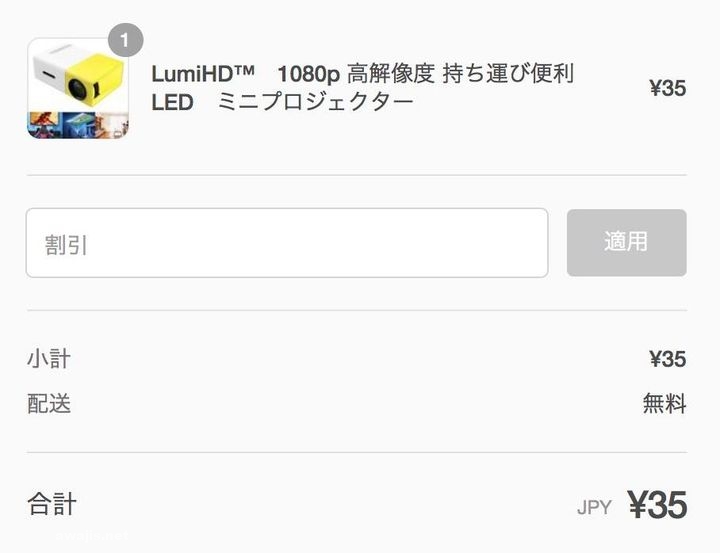Click the 無料 free shipping value
The height and width of the screenshot is (553, 720).
pyautogui.click(x=664, y=404)
